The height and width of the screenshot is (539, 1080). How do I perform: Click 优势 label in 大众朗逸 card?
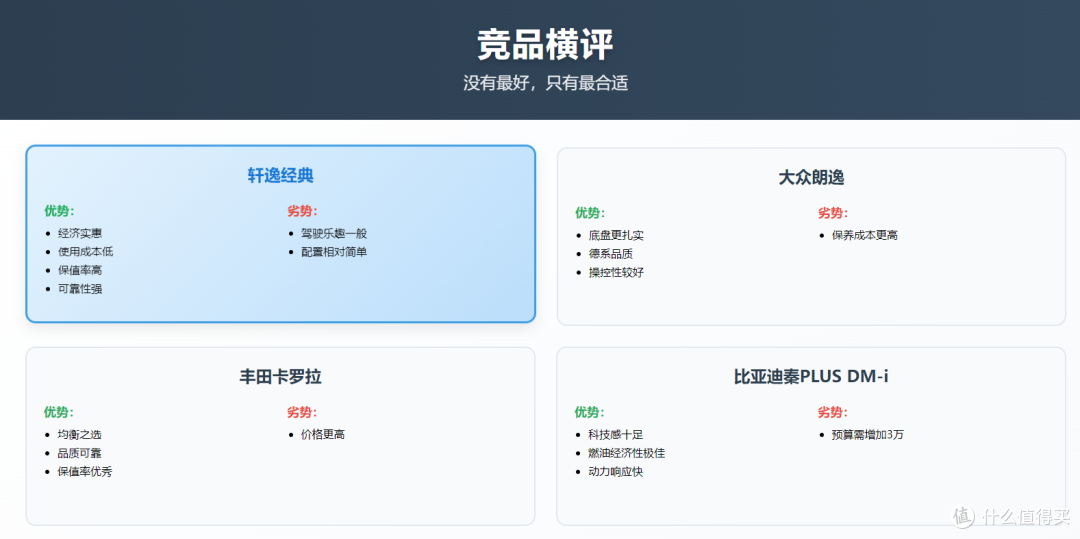pos(590,213)
